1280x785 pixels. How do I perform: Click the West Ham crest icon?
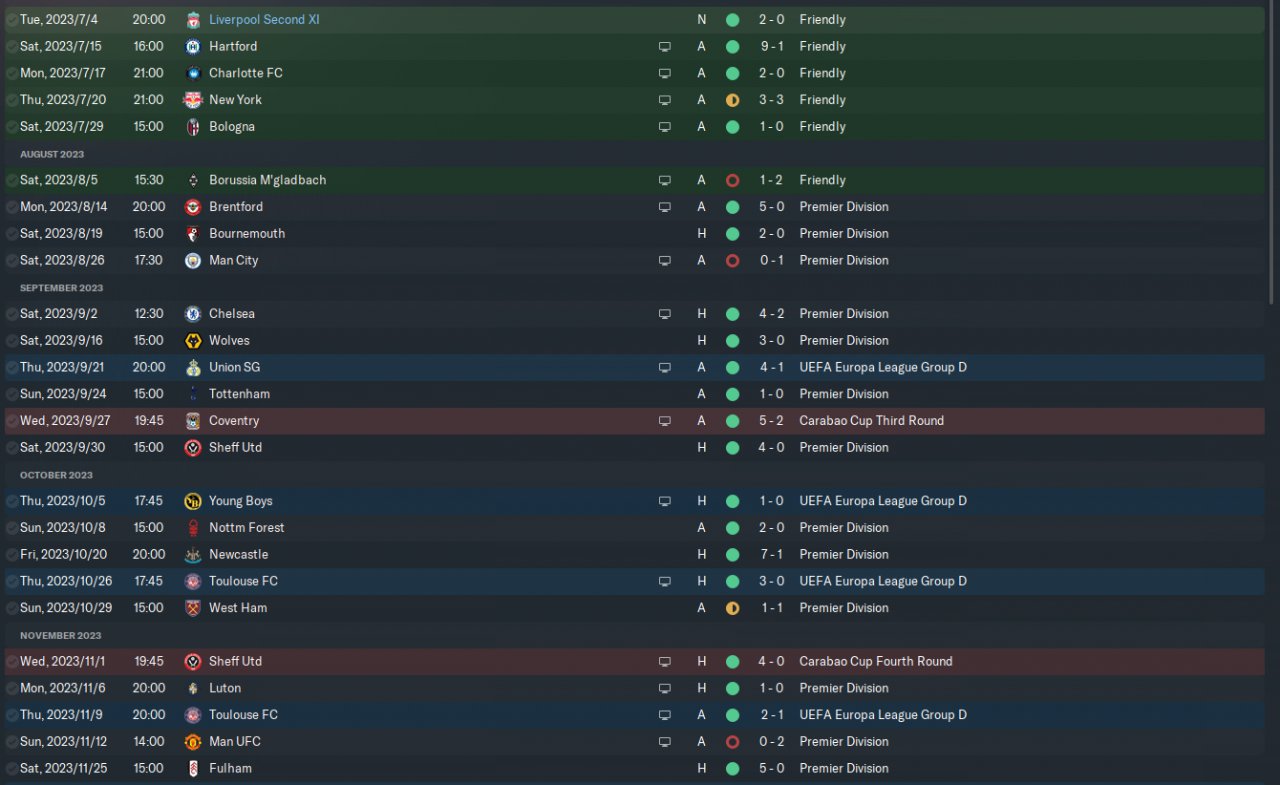pyautogui.click(x=193, y=608)
